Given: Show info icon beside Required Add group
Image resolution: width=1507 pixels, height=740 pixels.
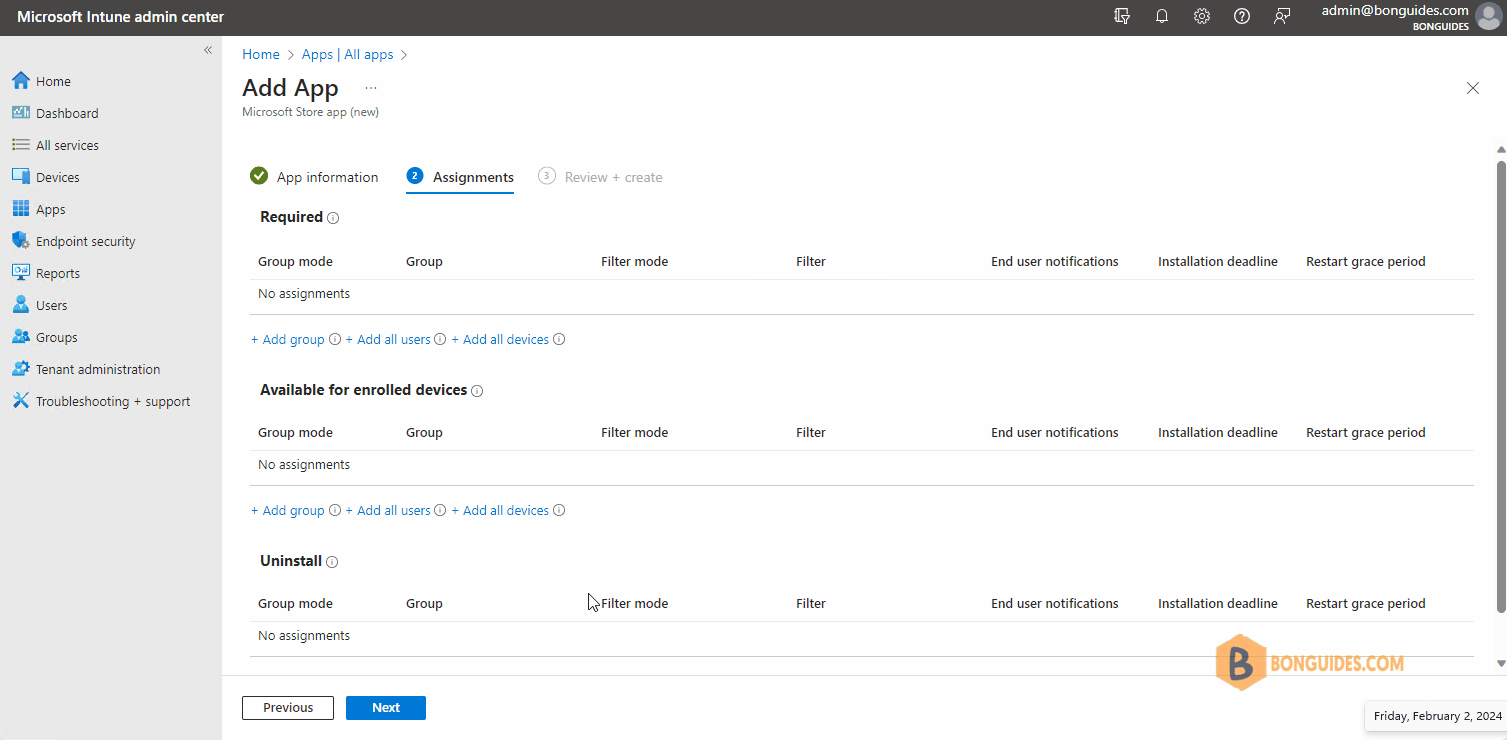Looking at the screenshot, I should [335, 339].
